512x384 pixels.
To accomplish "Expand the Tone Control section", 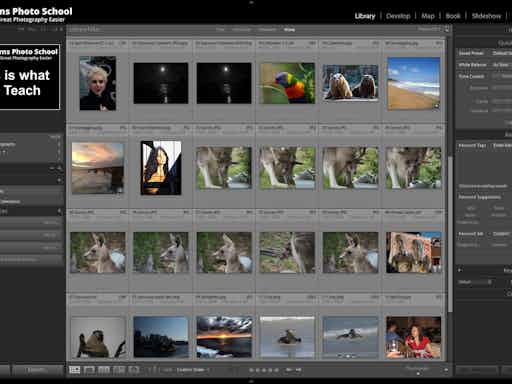I will [471, 76].
